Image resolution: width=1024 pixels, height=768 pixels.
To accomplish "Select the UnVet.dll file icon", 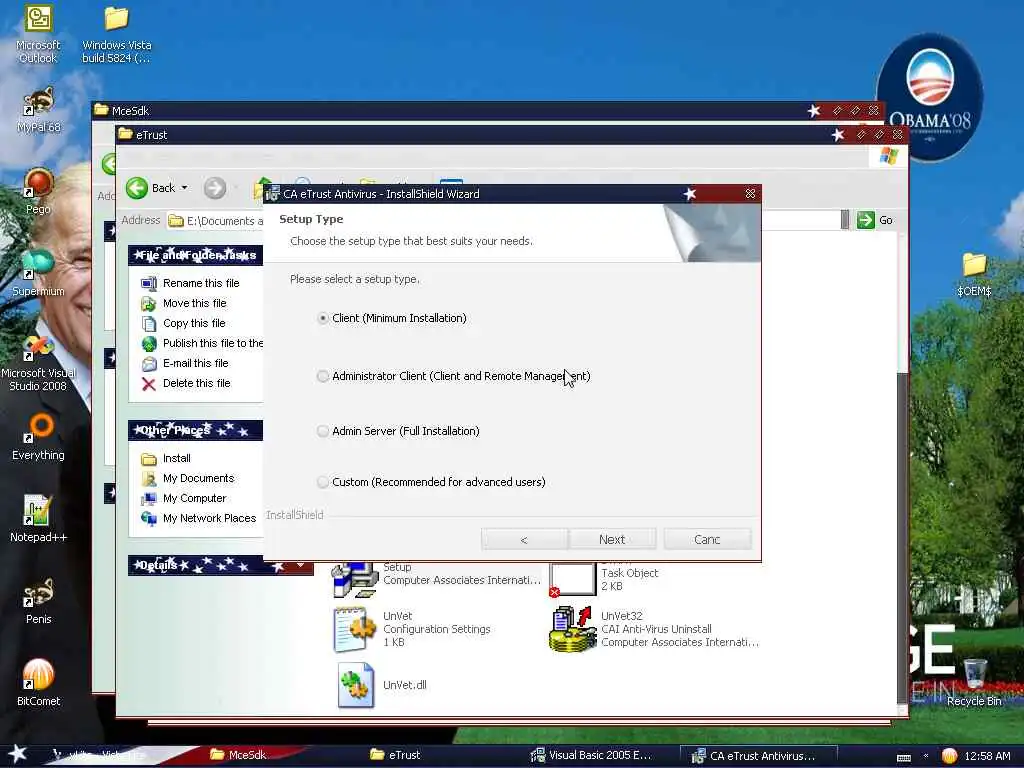I will click(x=355, y=685).
